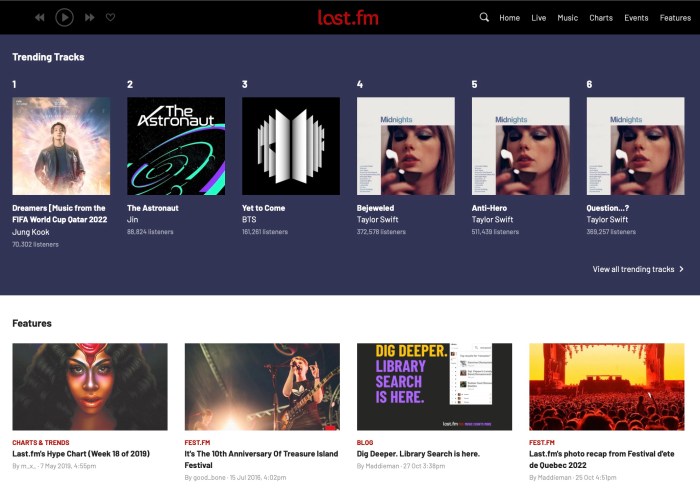Open the Anti-Hero Midnights cover art
Viewport: 700px width, 493px height.
tap(521, 146)
